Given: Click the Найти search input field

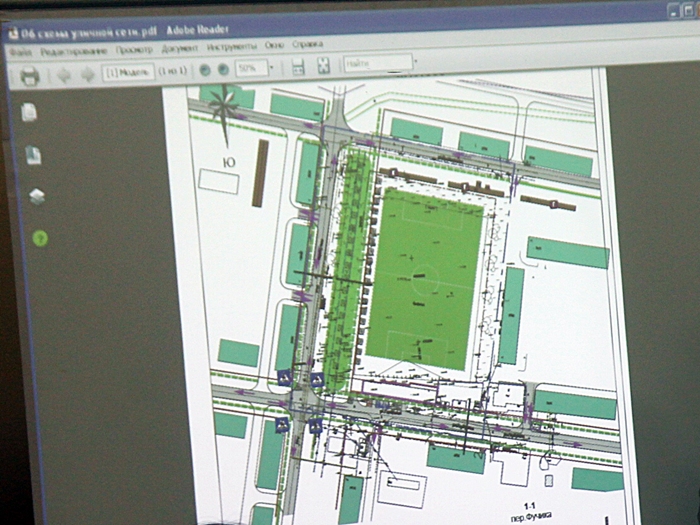Looking at the screenshot, I should click(376, 63).
